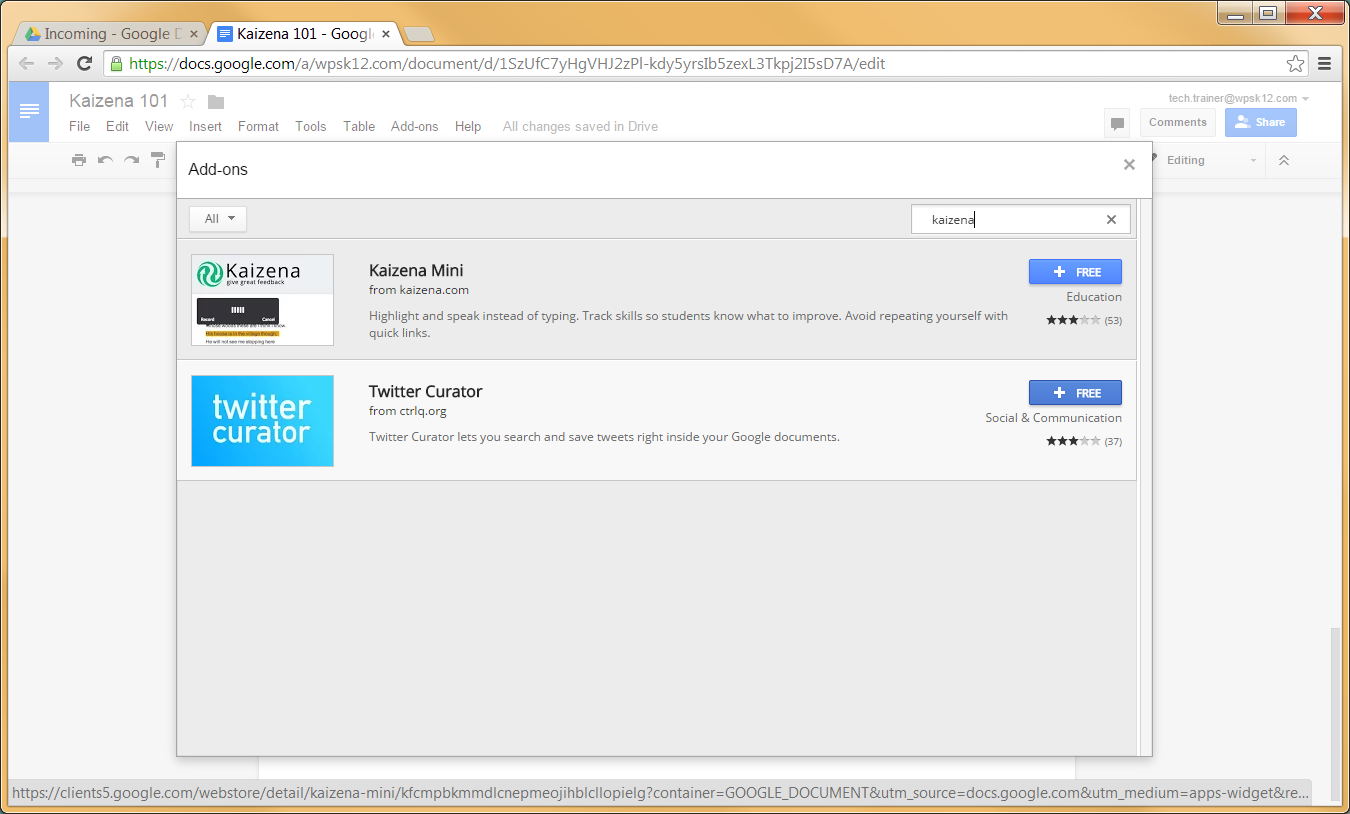Open the Tools menu

pyautogui.click(x=311, y=126)
